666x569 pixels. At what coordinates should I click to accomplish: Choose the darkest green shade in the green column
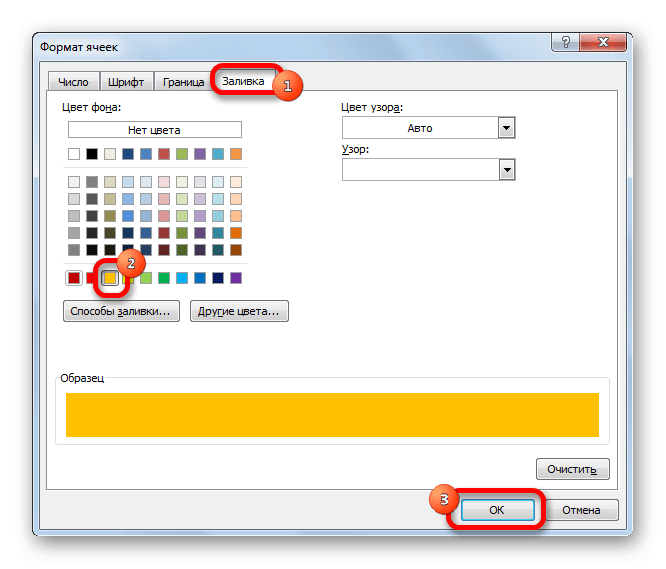click(x=182, y=250)
